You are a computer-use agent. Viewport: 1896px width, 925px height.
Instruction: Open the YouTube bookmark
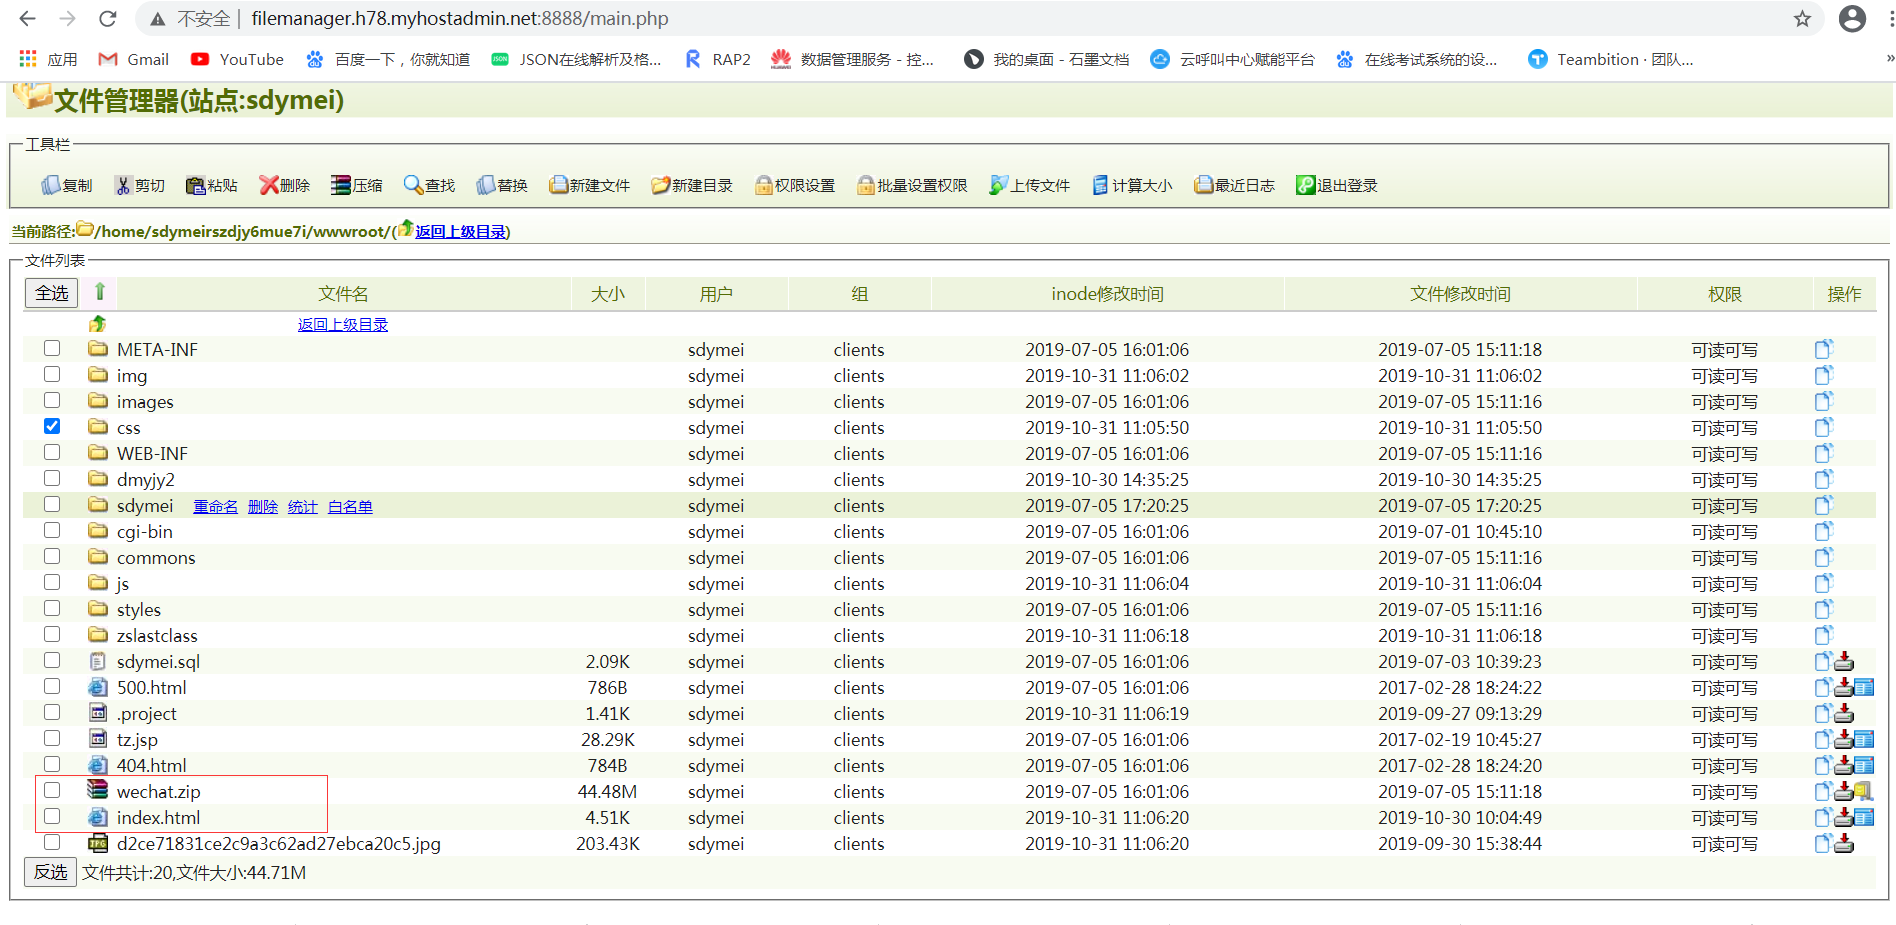(x=238, y=60)
